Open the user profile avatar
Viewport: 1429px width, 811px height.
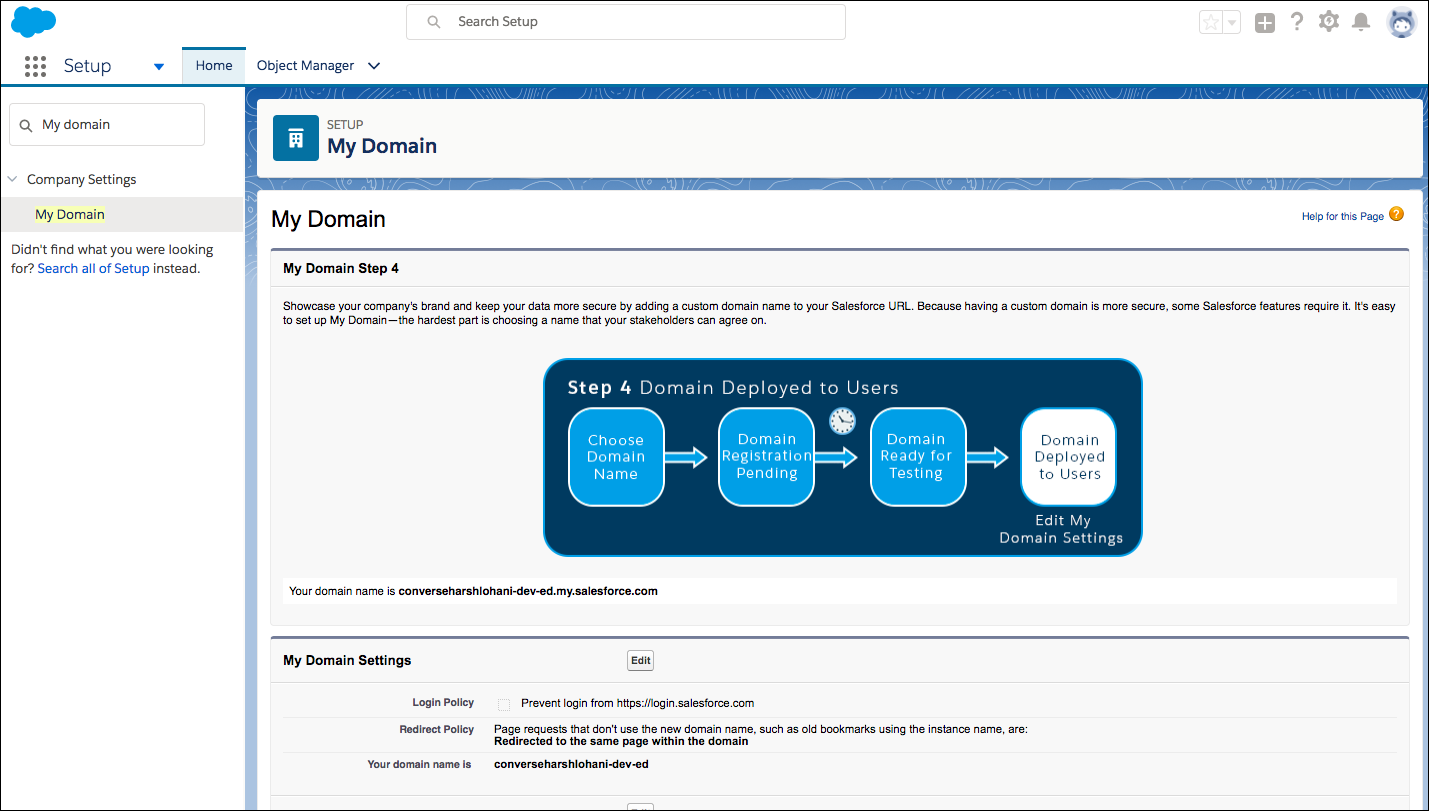pyautogui.click(x=1402, y=22)
